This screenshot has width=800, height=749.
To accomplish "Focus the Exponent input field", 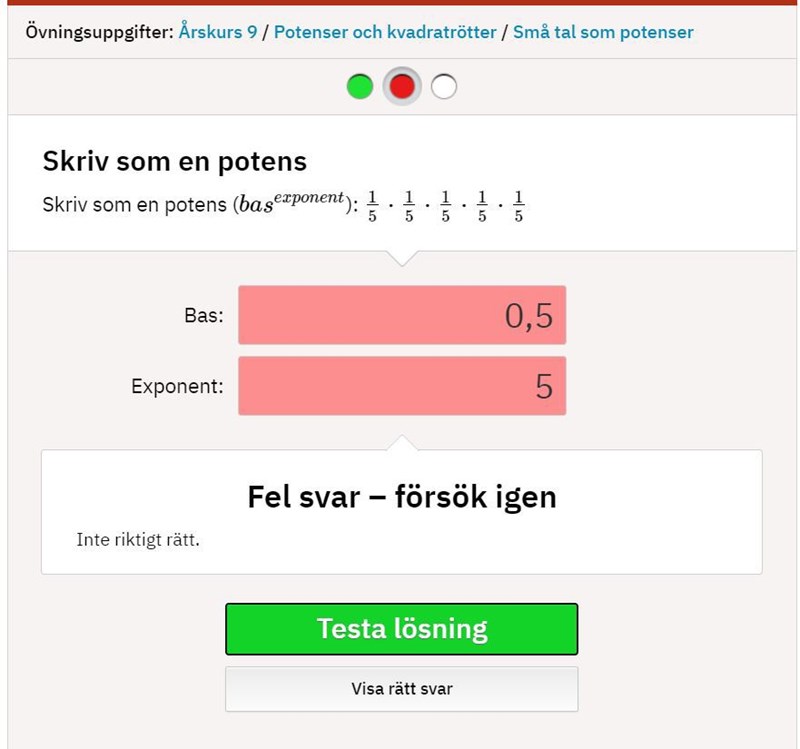I will point(402,386).
